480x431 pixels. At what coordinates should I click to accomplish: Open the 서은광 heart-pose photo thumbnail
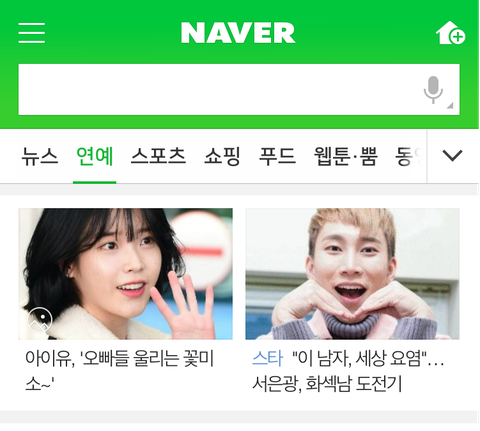point(352,274)
